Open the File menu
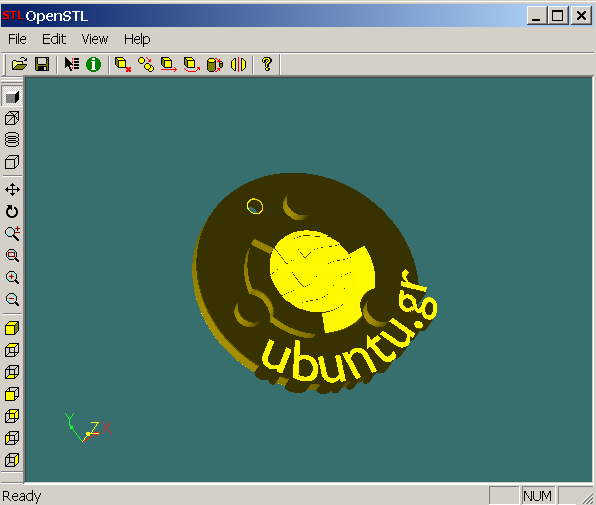This screenshot has width=596, height=505. click(x=17, y=39)
